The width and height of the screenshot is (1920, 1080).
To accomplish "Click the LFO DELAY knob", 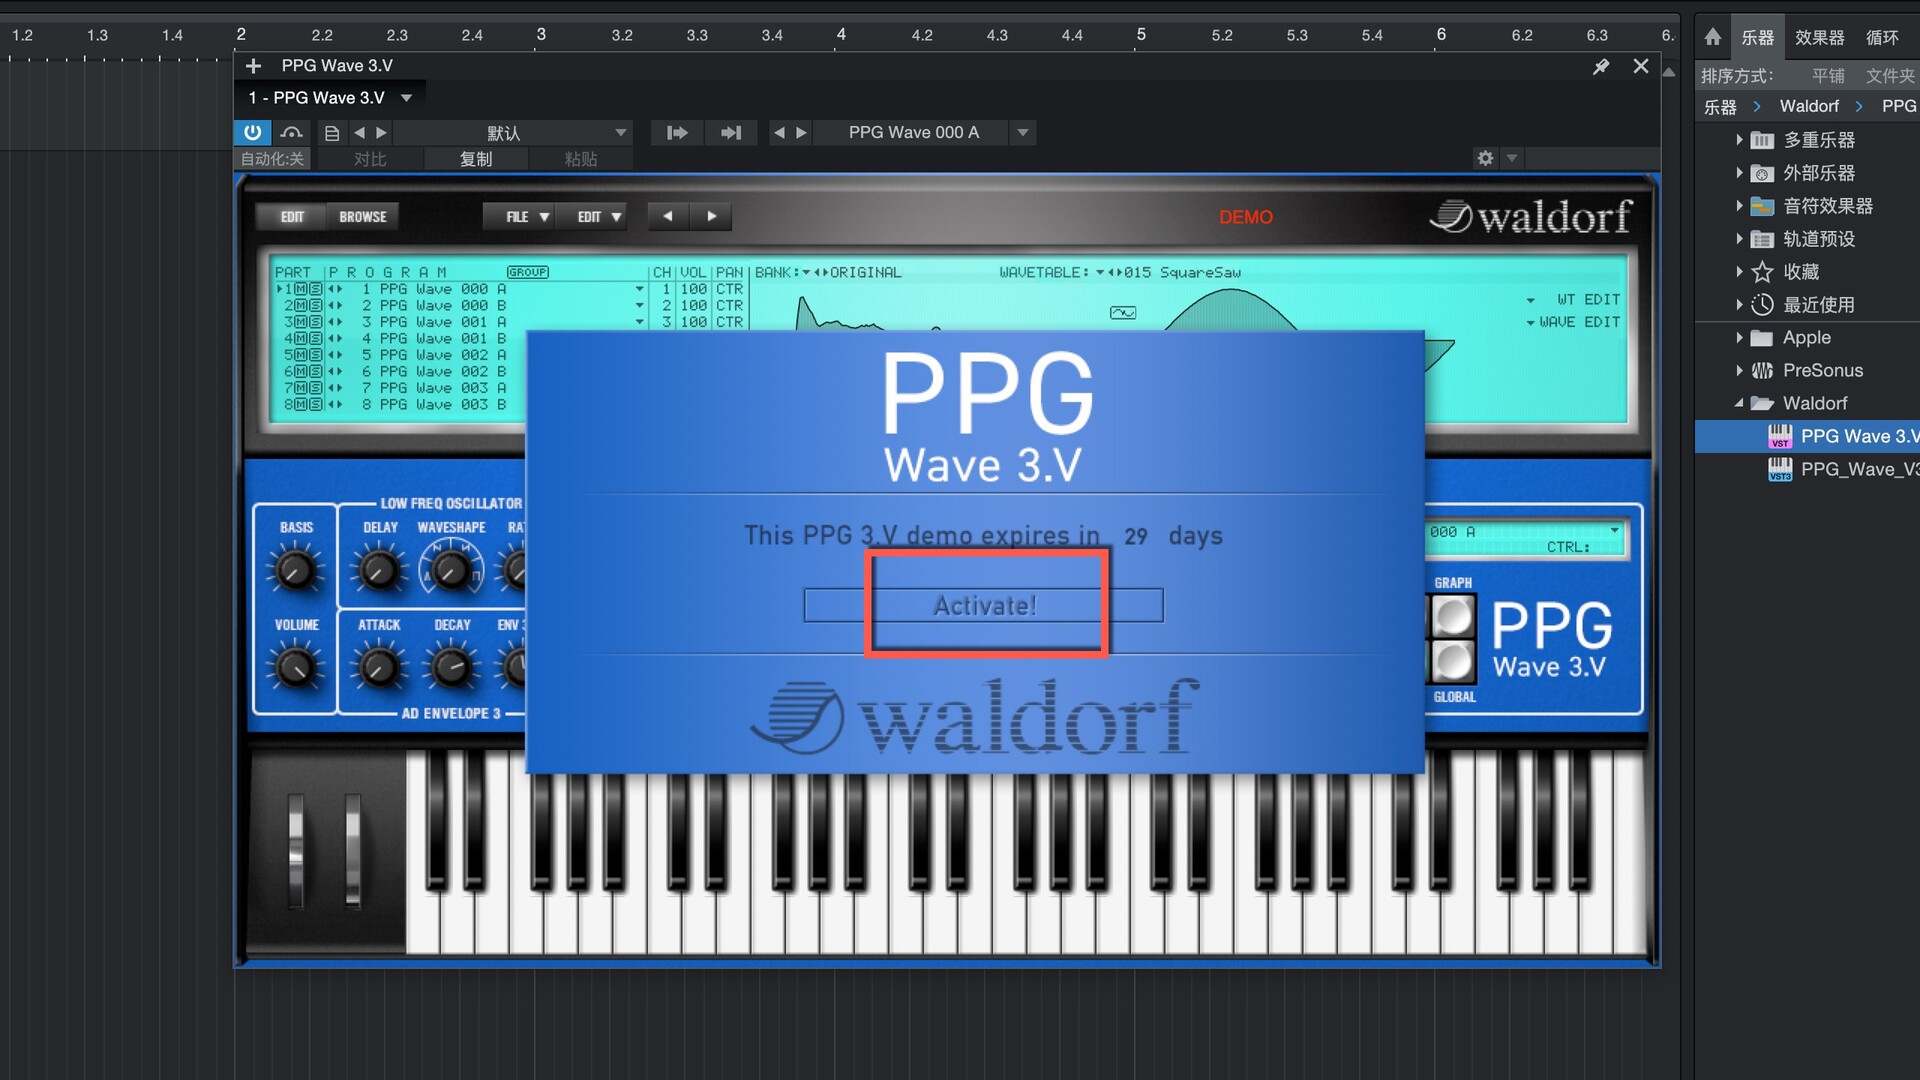I will (x=378, y=570).
